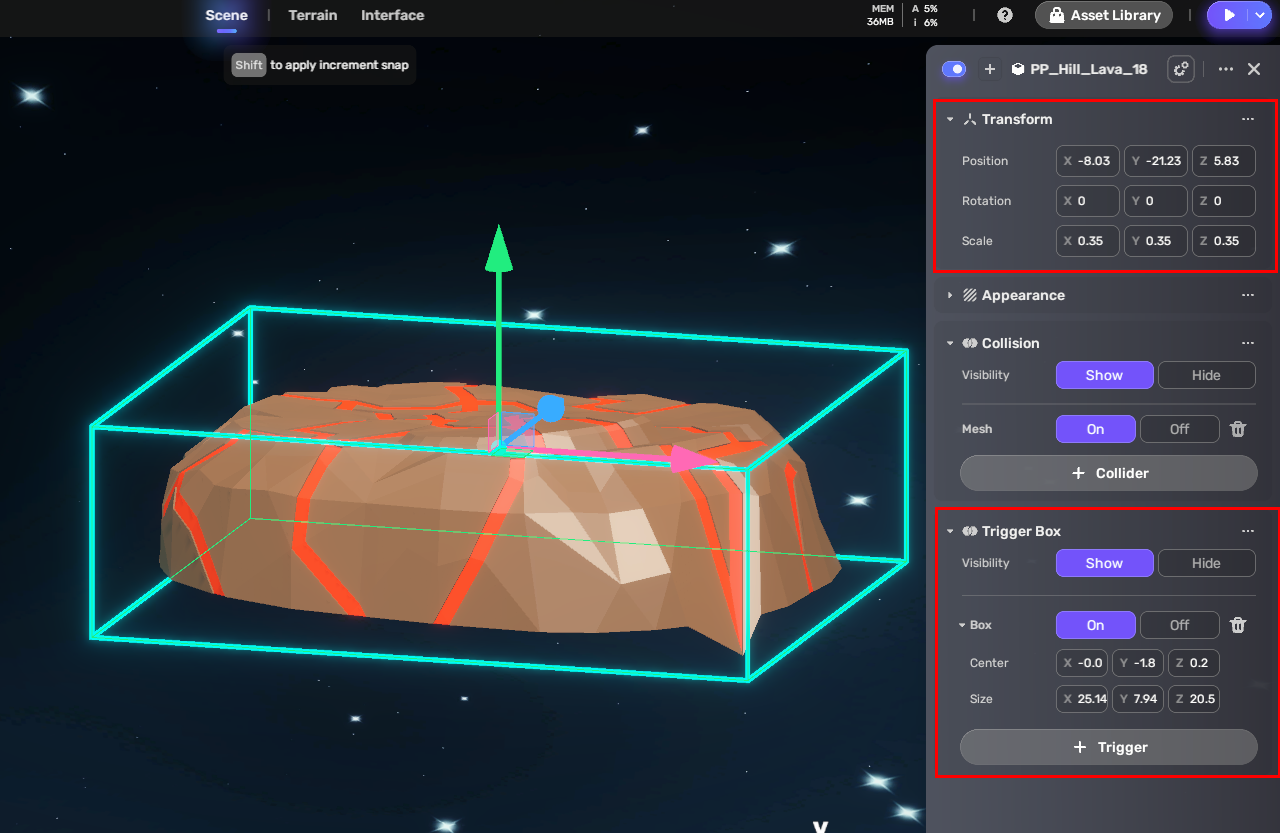Open the Interface tab

point(392,15)
